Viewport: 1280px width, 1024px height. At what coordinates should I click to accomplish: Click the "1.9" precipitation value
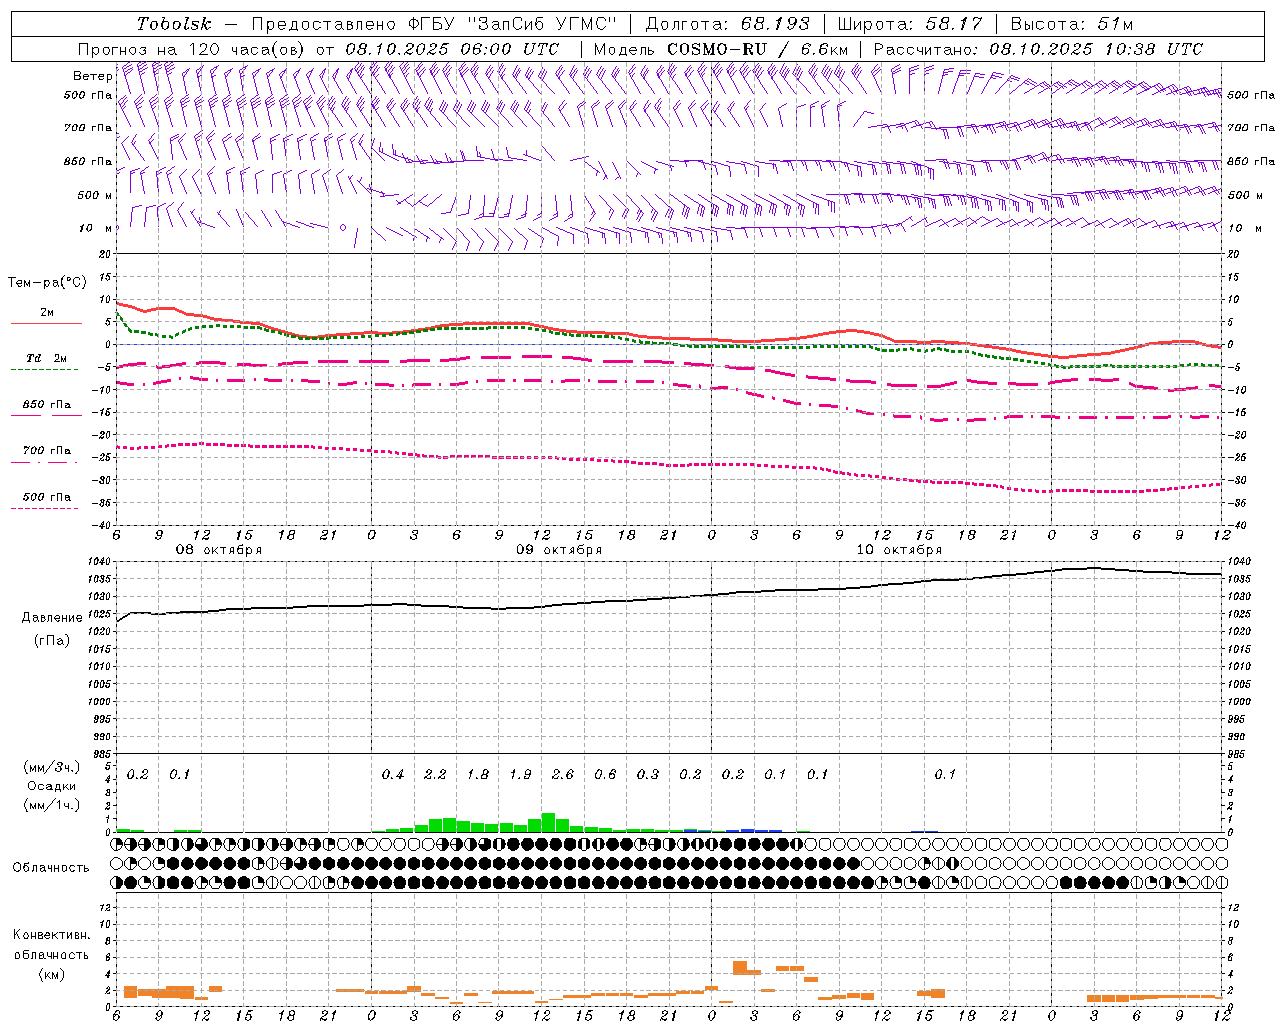click(520, 774)
